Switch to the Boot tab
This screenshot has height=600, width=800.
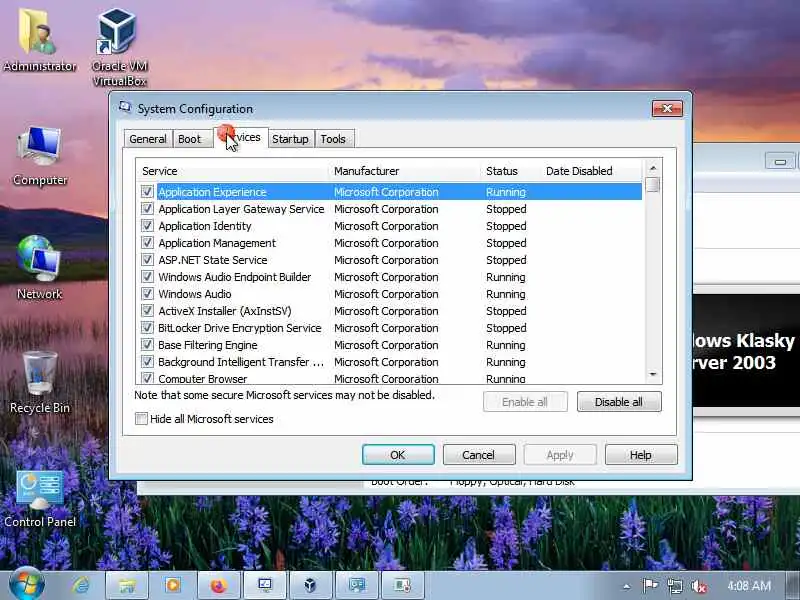190,139
